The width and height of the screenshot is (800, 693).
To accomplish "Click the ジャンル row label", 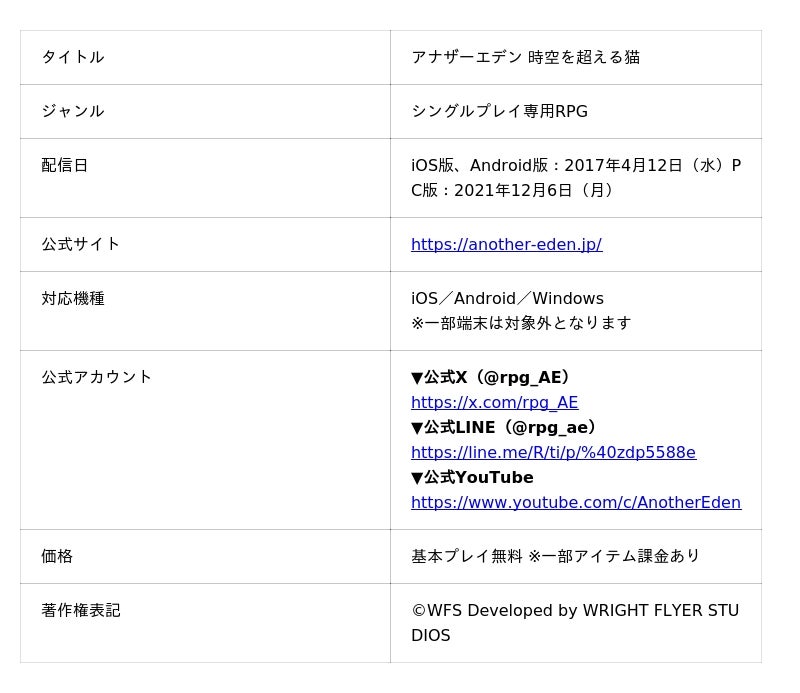I will tap(73, 111).
